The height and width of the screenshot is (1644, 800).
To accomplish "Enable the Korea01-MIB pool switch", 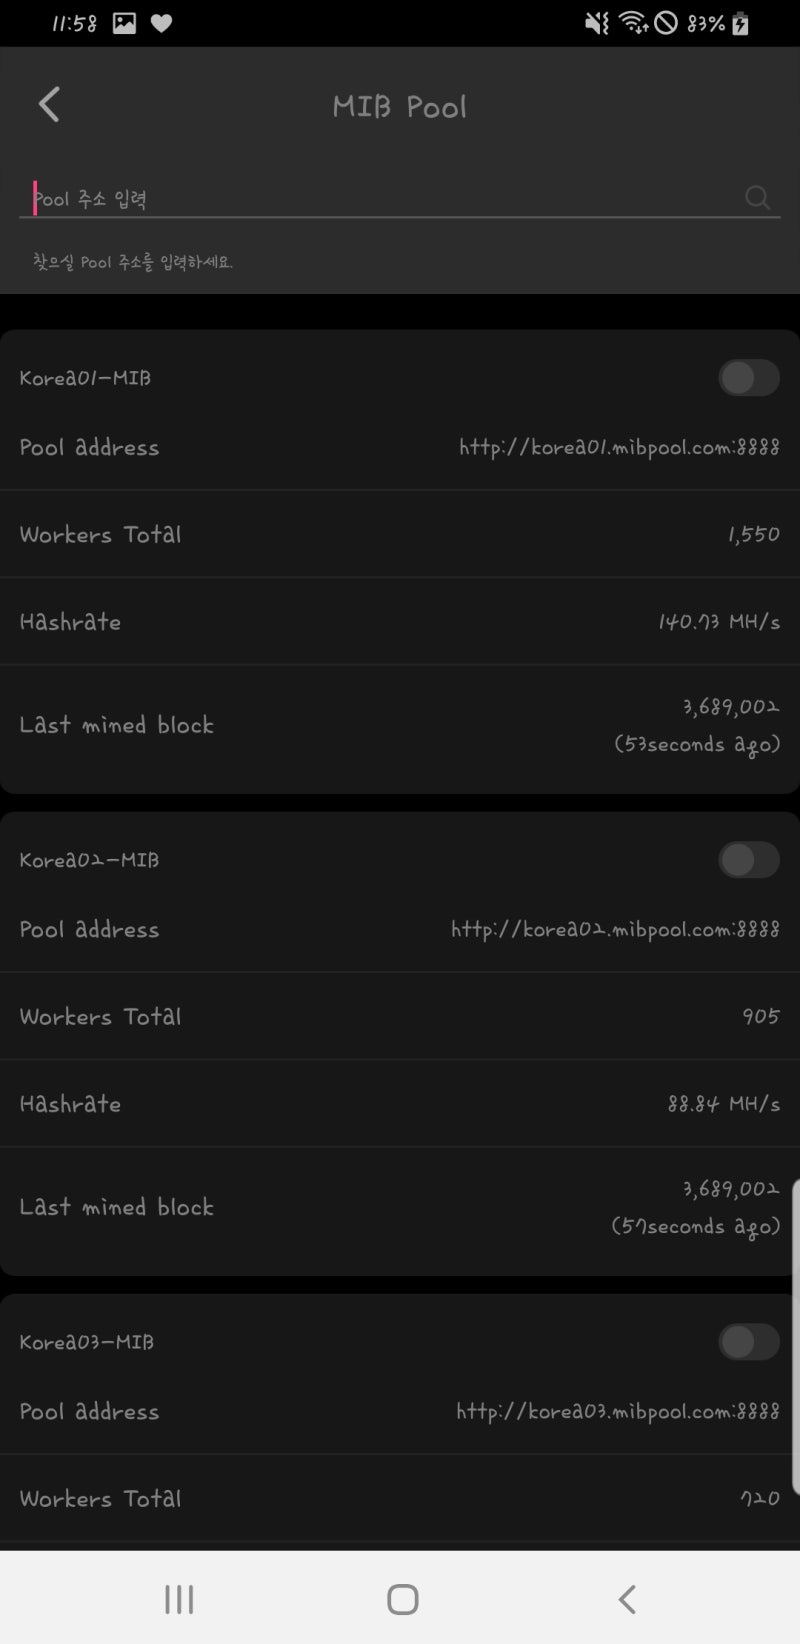I will point(748,378).
